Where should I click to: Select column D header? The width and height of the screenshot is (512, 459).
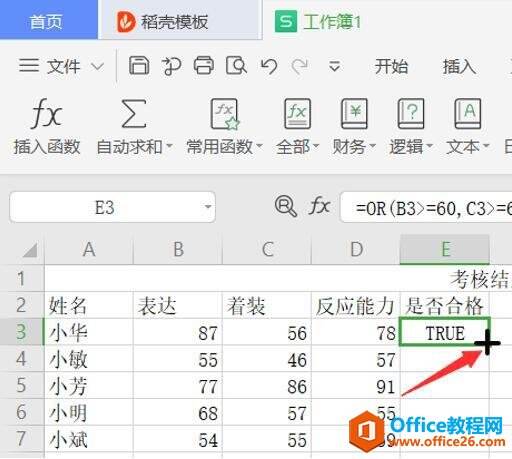click(356, 250)
